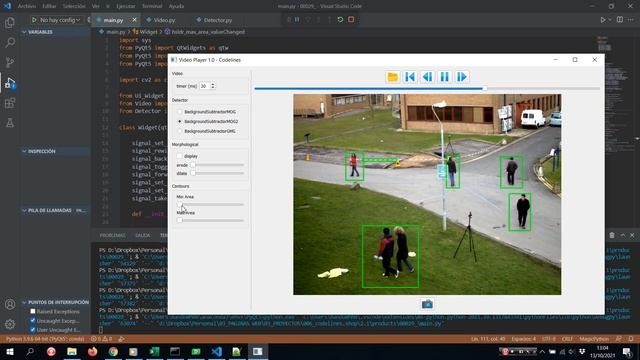Screen dimensions: 640x360
Task: Open Extensions view in activity bar
Action: pyautogui.click(x=10, y=102)
